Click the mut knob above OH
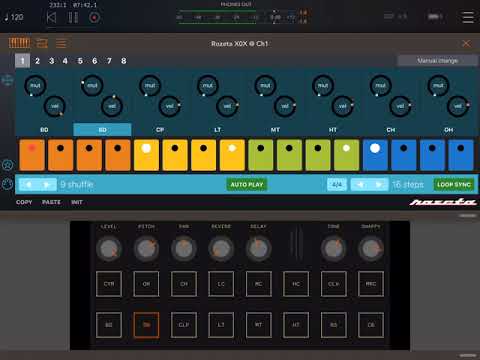Viewport: 480px width, 360px height. click(x=438, y=86)
